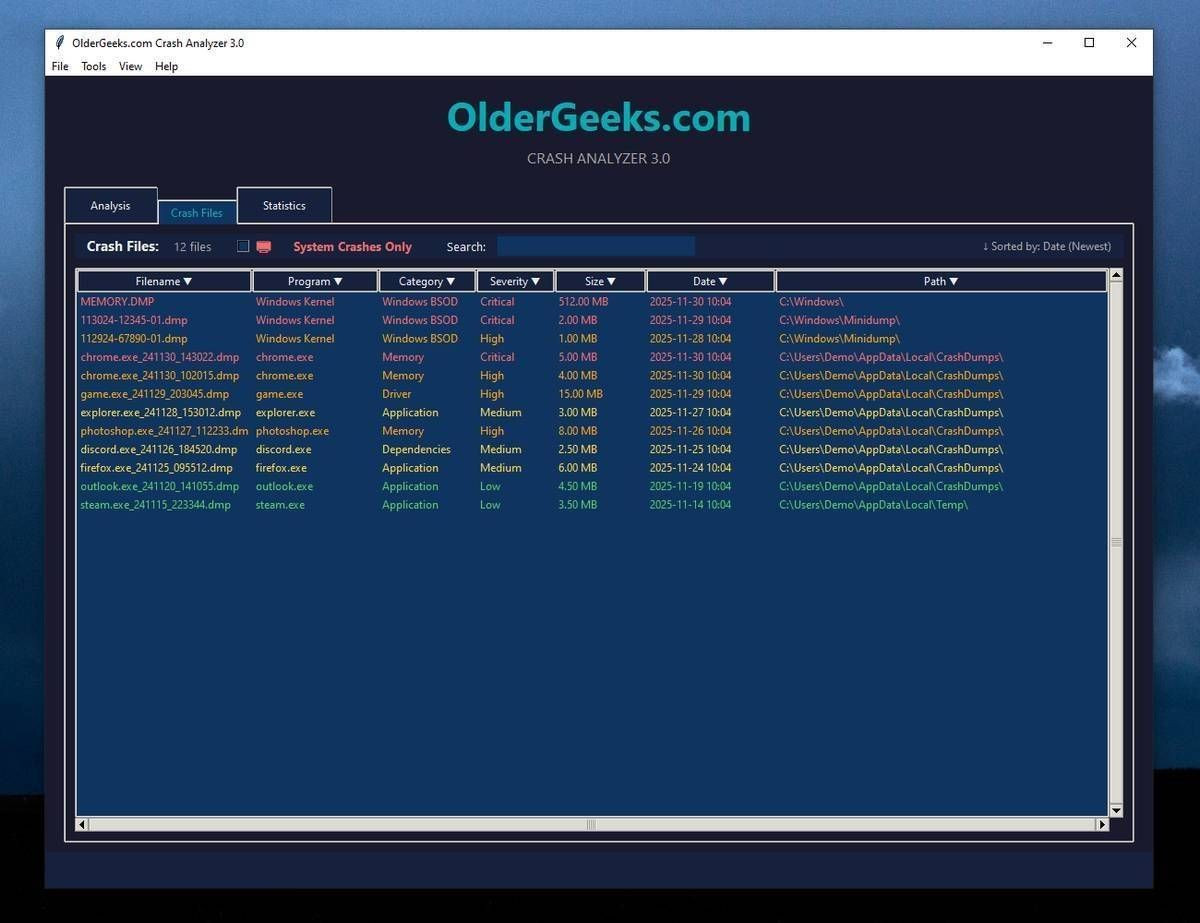Open the File menu

click(60, 66)
